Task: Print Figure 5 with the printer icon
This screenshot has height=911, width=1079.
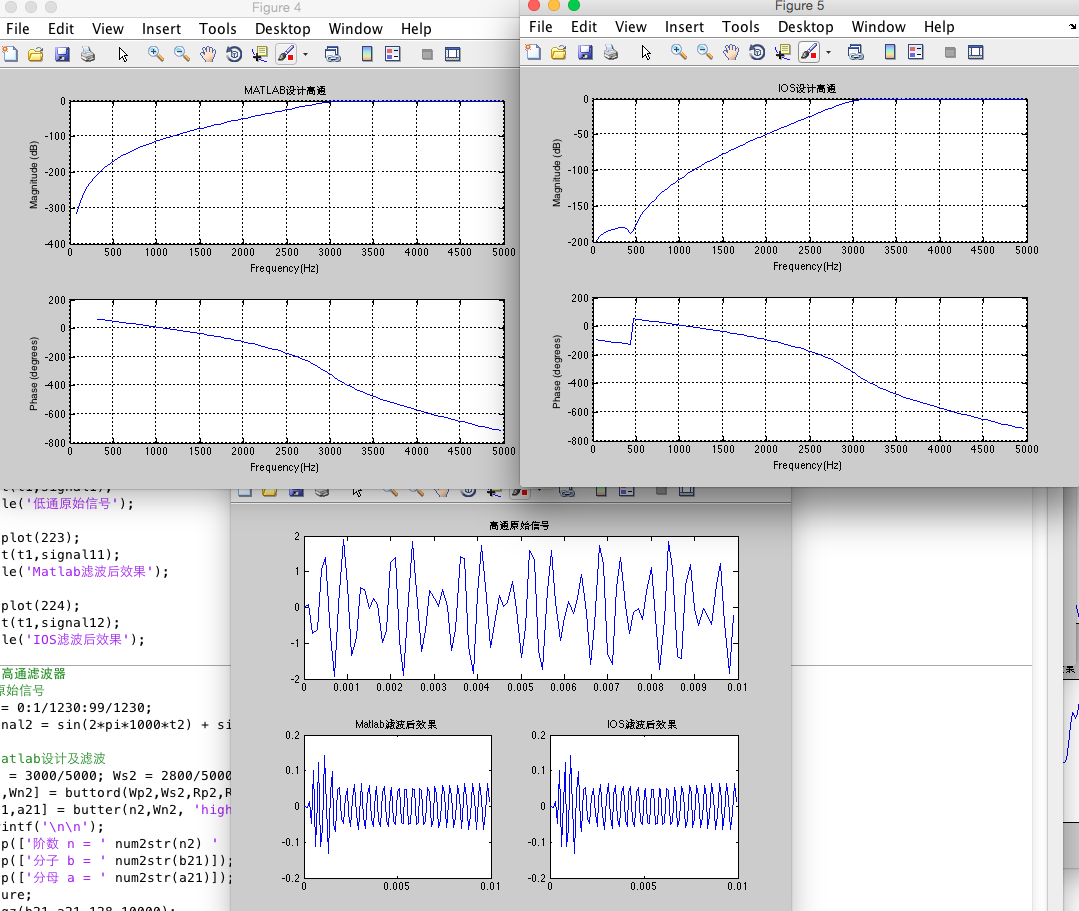Action: pyautogui.click(x=611, y=52)
